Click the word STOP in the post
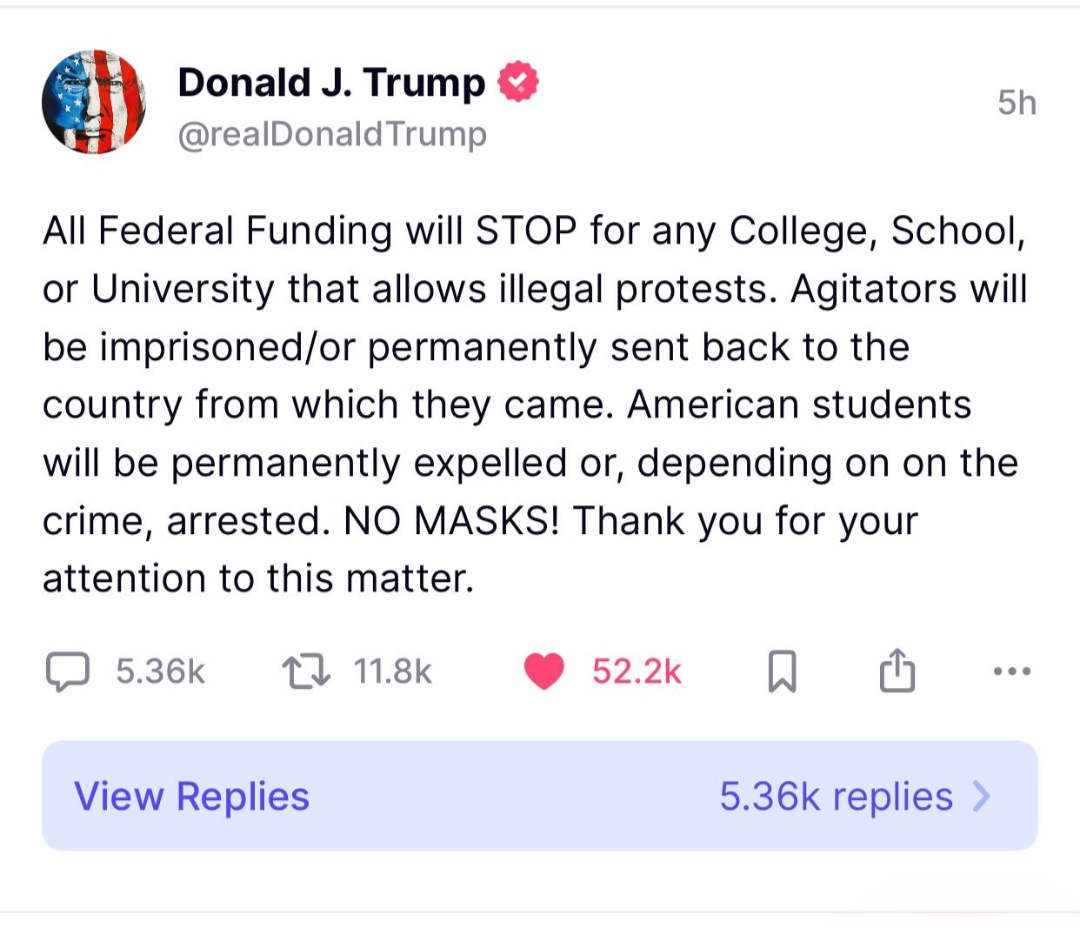Image resolution: width=1080 pixels, height=928 pixels. pyautogui.click(x=527, y=231)
